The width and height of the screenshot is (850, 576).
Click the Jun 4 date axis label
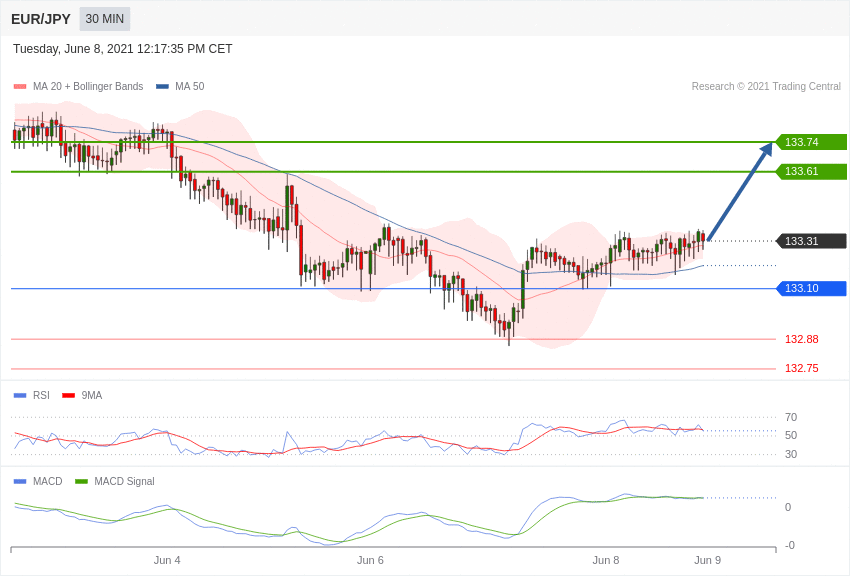pyautogui.click(x=167, y=560)
